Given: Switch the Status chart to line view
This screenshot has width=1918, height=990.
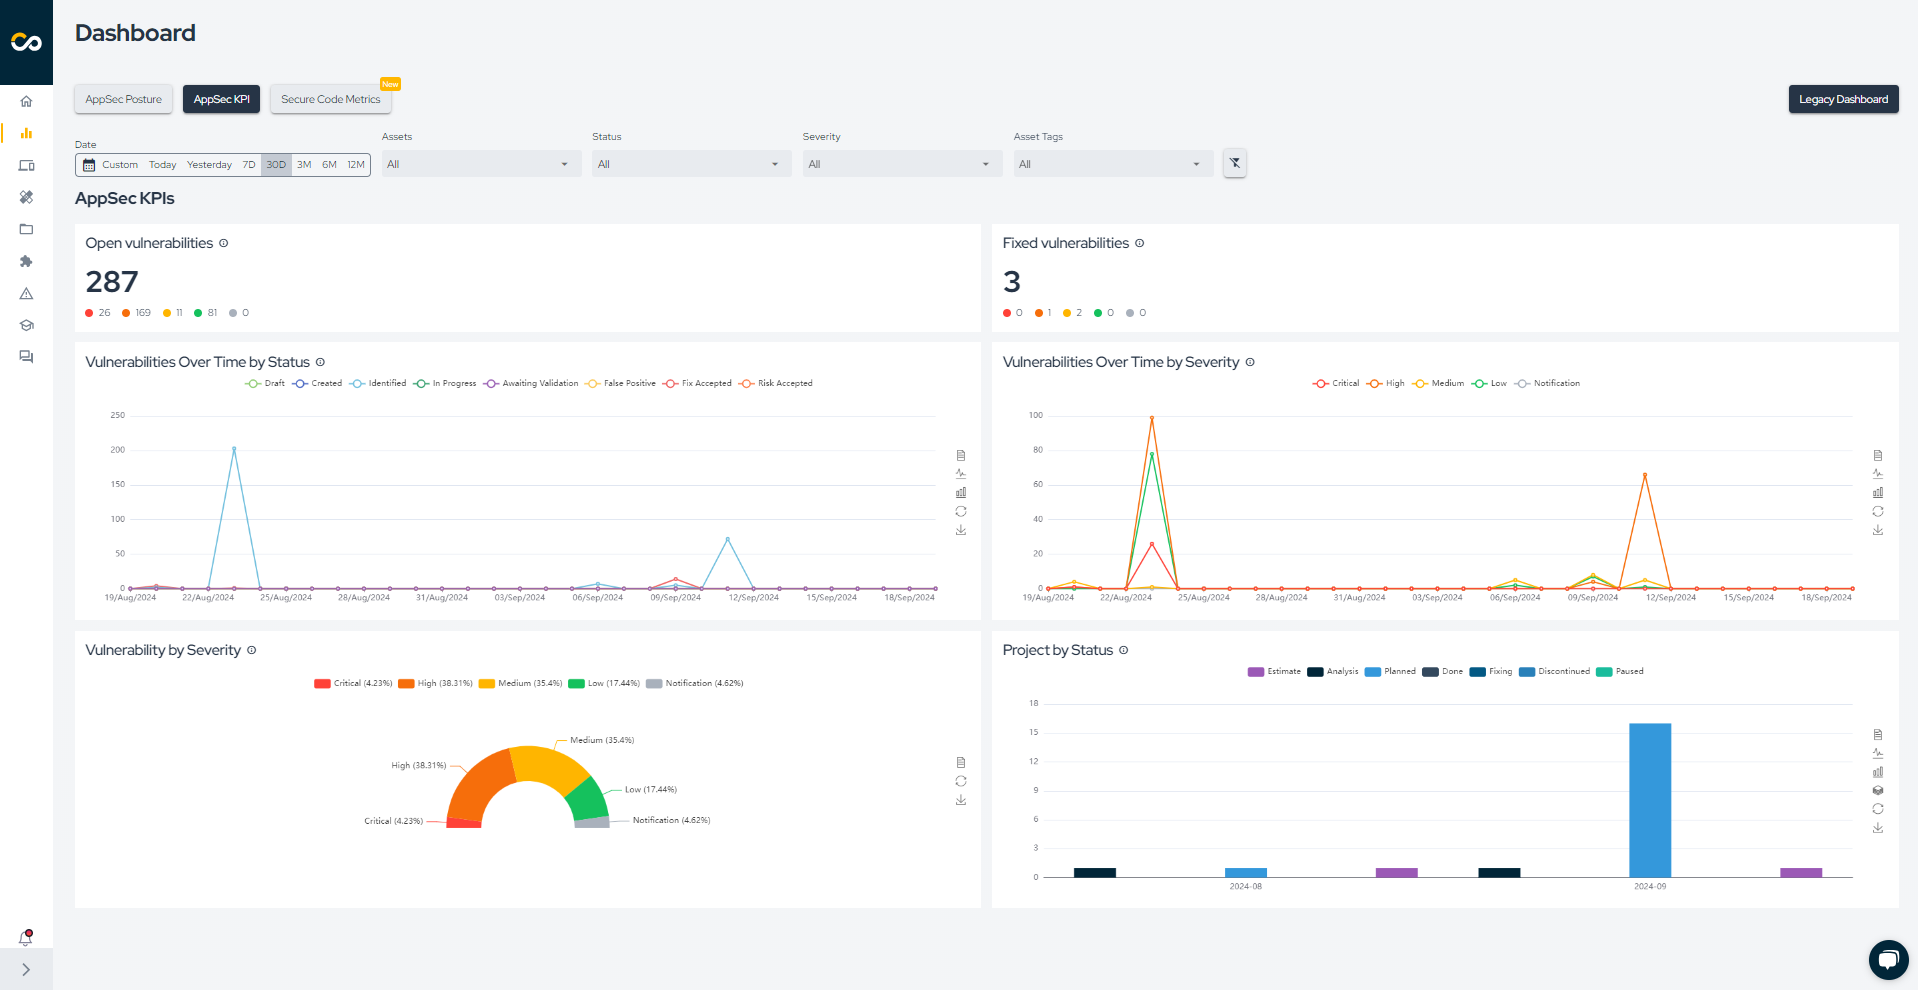Looking at the screenshot, I should [961, 474].
